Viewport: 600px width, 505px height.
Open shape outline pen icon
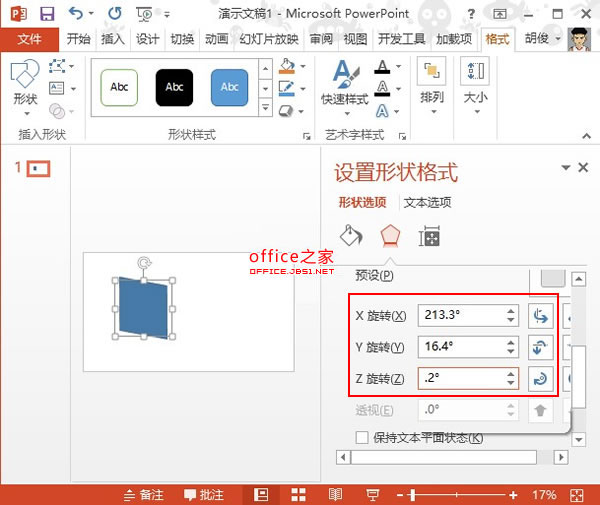(x=287, y=89)
